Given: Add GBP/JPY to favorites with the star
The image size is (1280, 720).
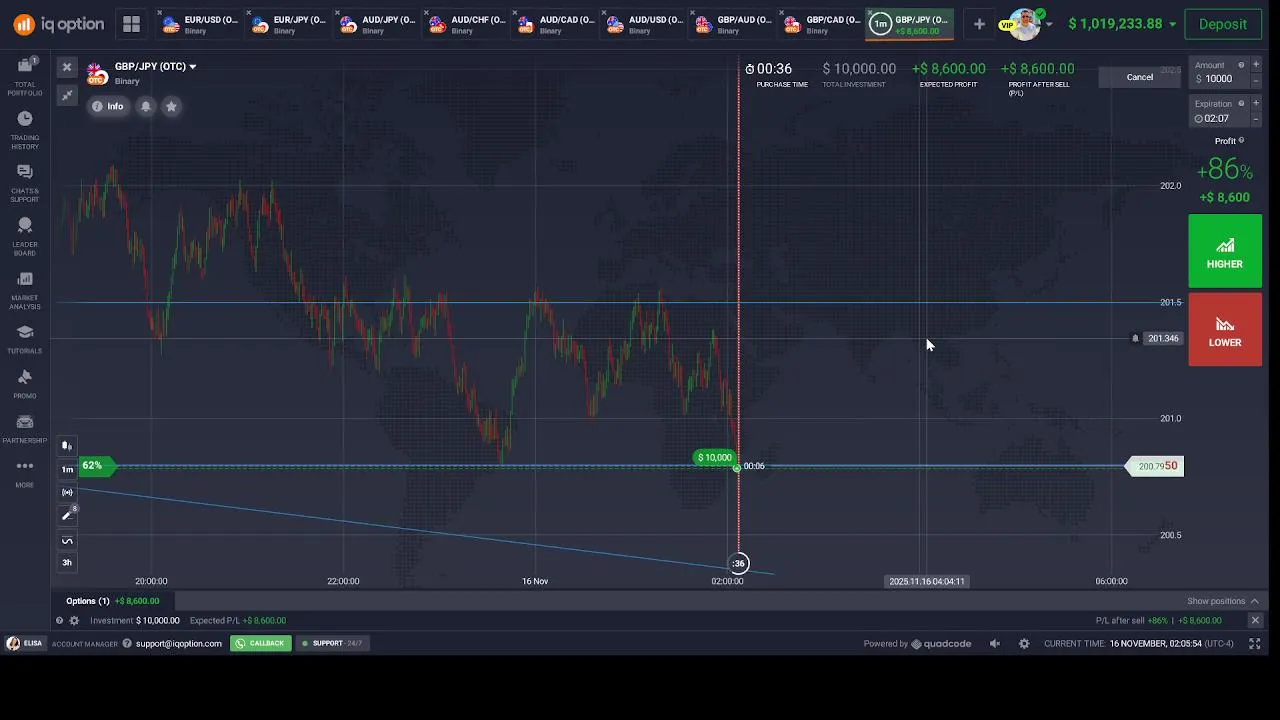Looking at the screenshot, I should tap(171, 106).
